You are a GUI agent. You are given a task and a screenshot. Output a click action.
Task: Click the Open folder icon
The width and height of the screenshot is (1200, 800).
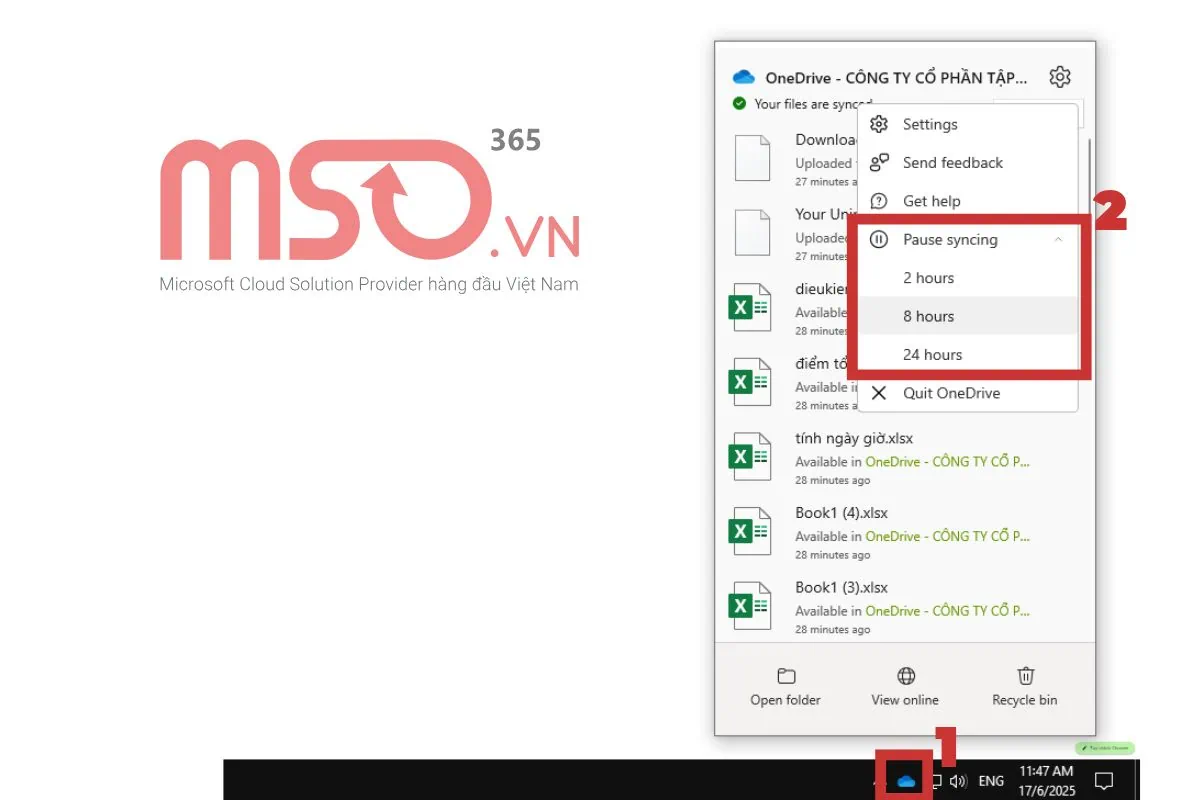(x=786, y=677)
